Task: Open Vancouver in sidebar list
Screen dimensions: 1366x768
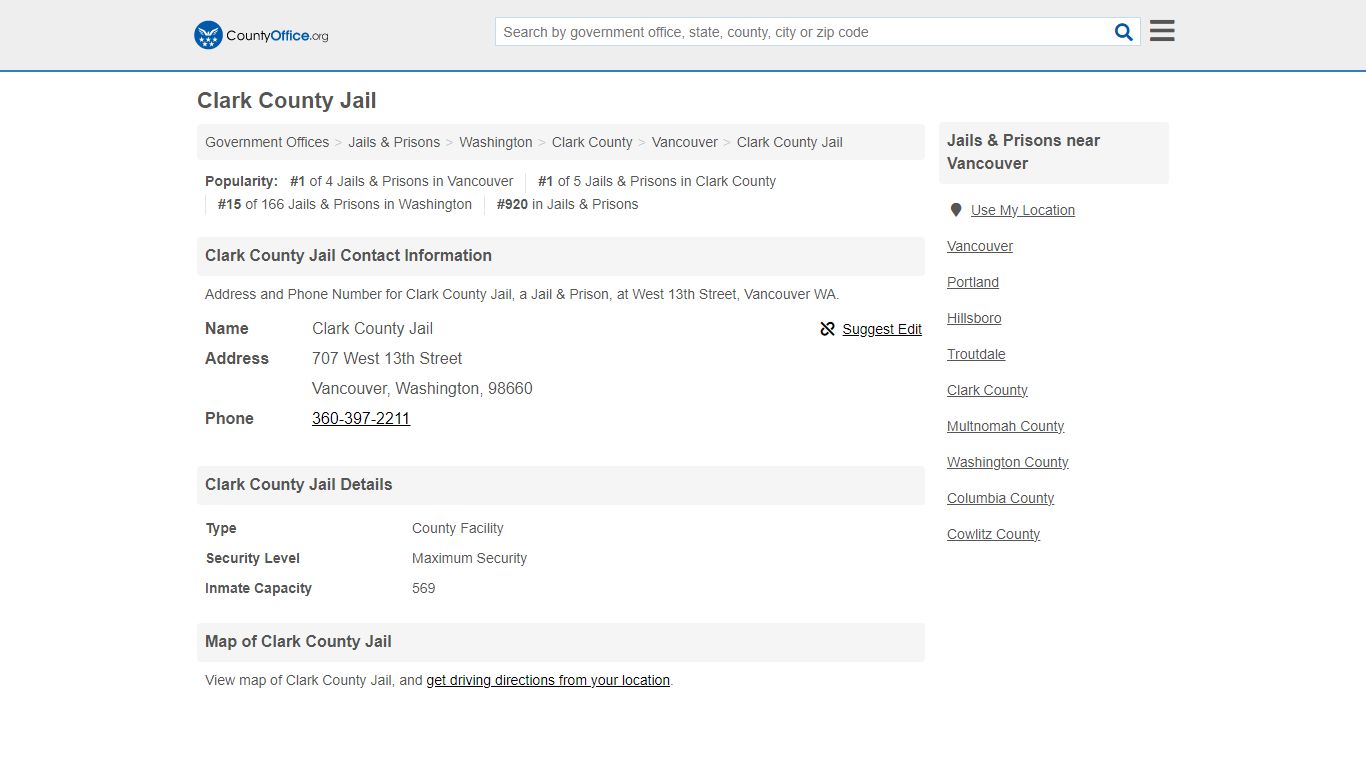Action: coord(980,246)
